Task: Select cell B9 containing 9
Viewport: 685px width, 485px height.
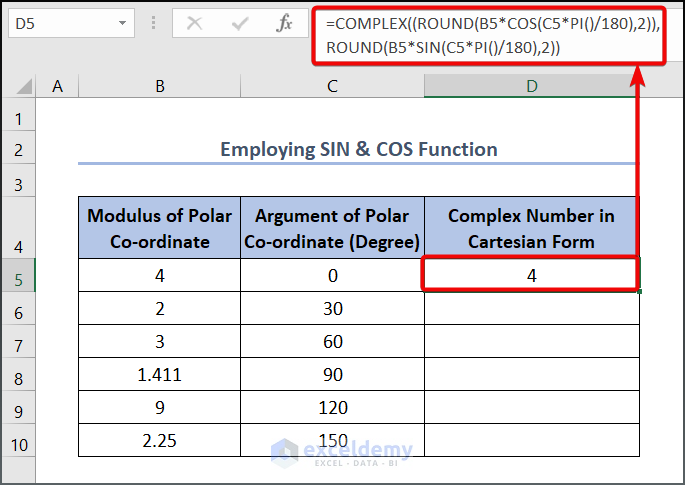Action: point(159,407)
